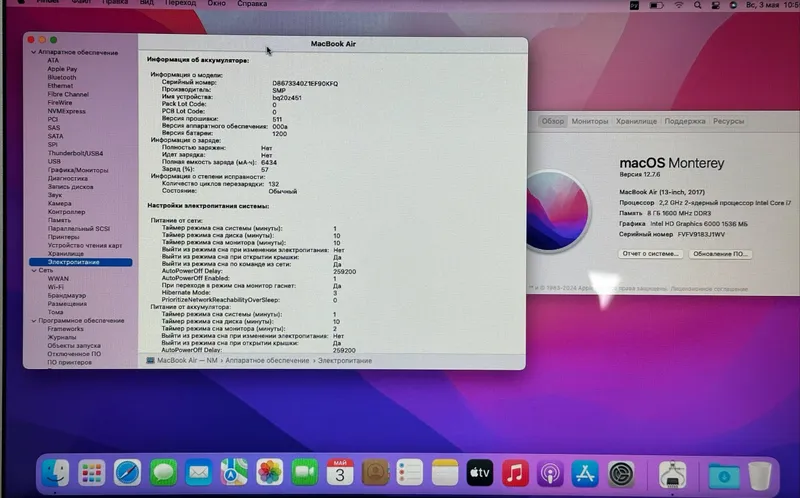
Task: Open Maps app in the Dock
Action: 234,472
